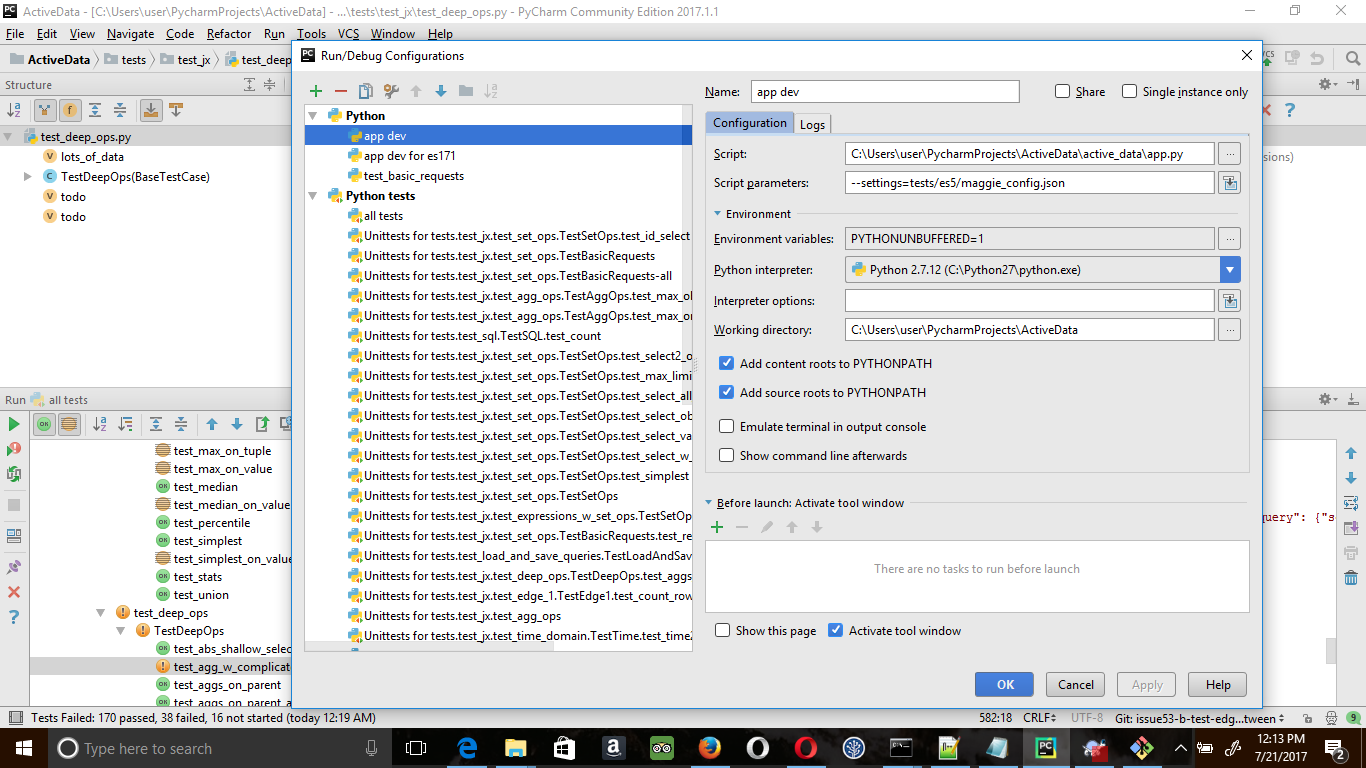
Task: Pin tab icon in Run panel
Action: pos(14,567)
